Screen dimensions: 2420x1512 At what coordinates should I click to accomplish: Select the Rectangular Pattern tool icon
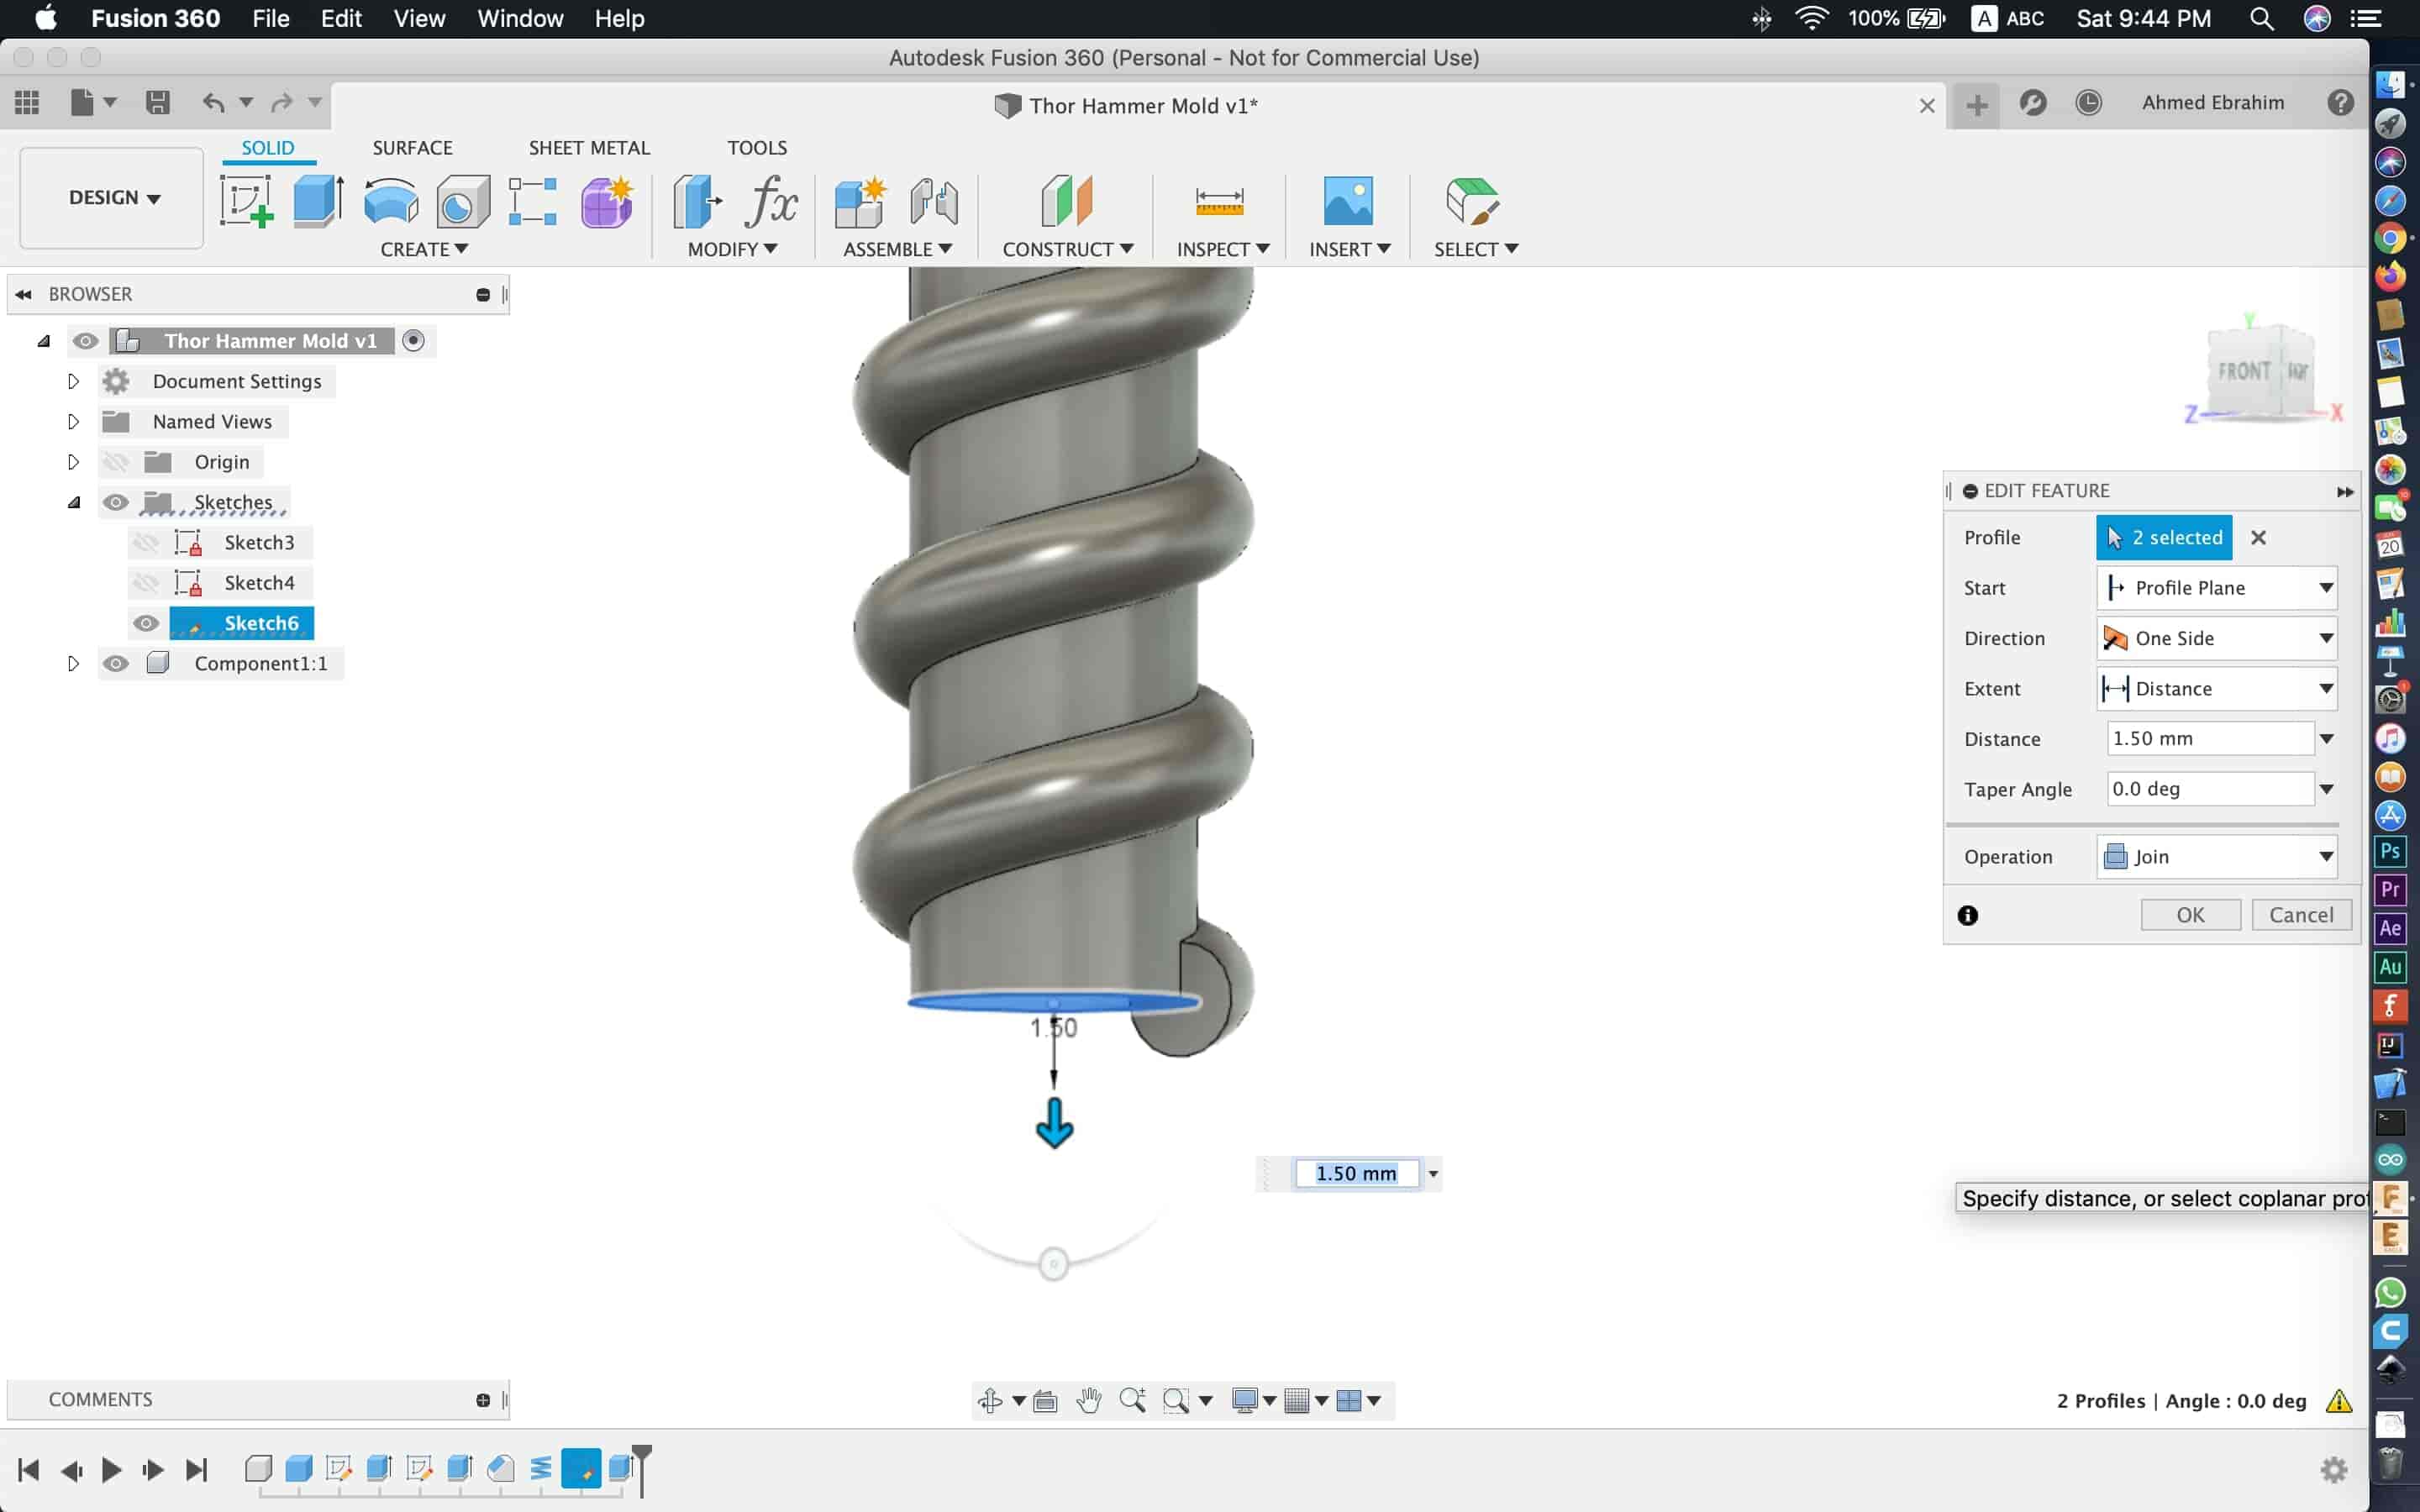pos(532,201)
